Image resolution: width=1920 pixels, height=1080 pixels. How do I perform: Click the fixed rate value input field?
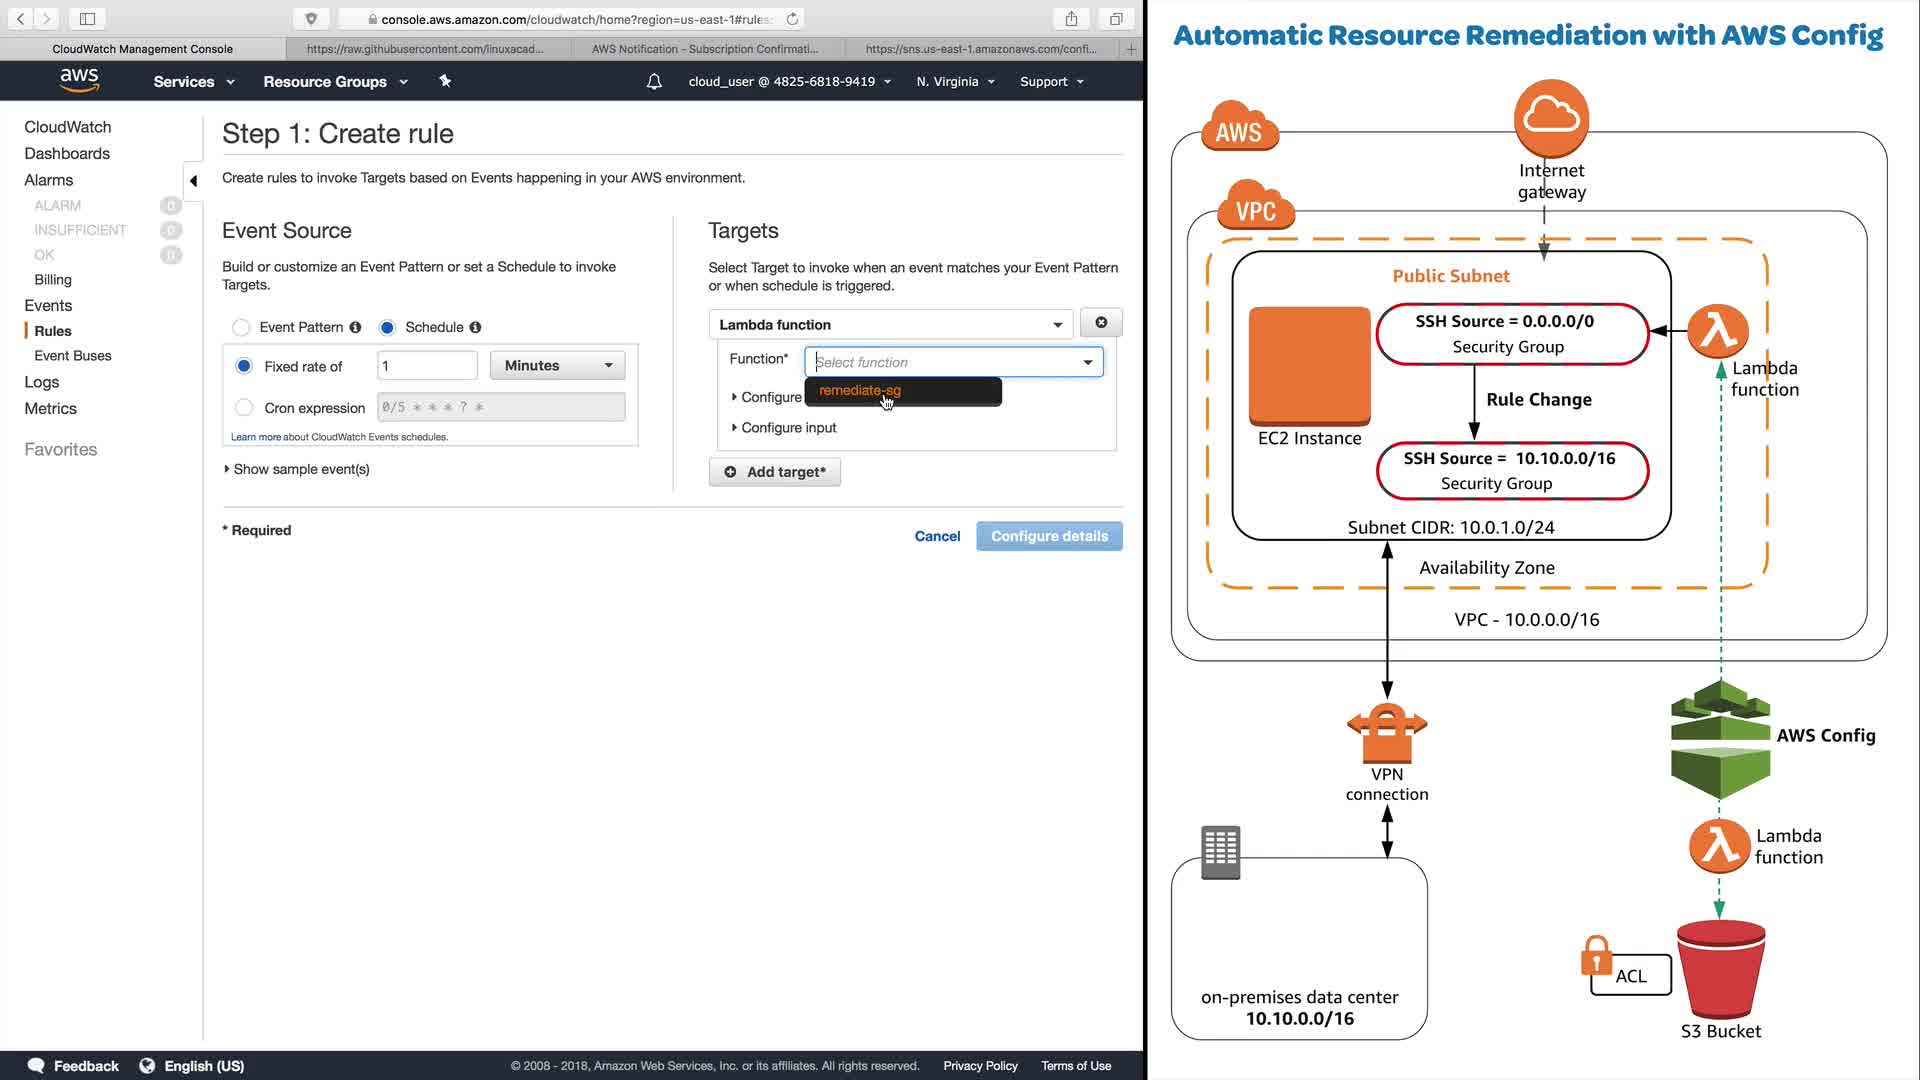point(427,366)
